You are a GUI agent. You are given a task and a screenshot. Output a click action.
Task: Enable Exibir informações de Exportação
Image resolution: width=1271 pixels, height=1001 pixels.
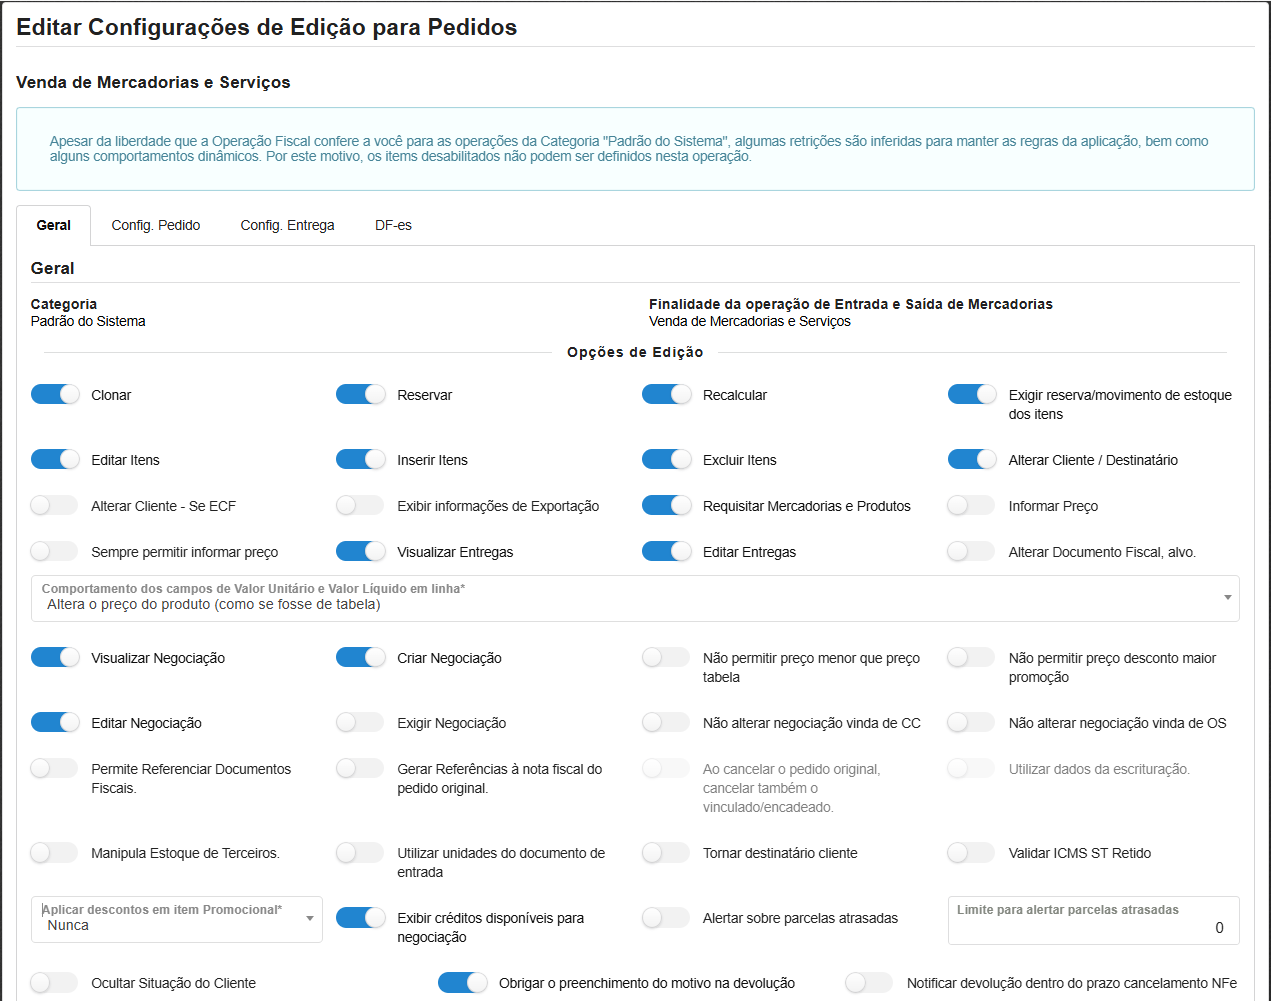pos(361,505)
